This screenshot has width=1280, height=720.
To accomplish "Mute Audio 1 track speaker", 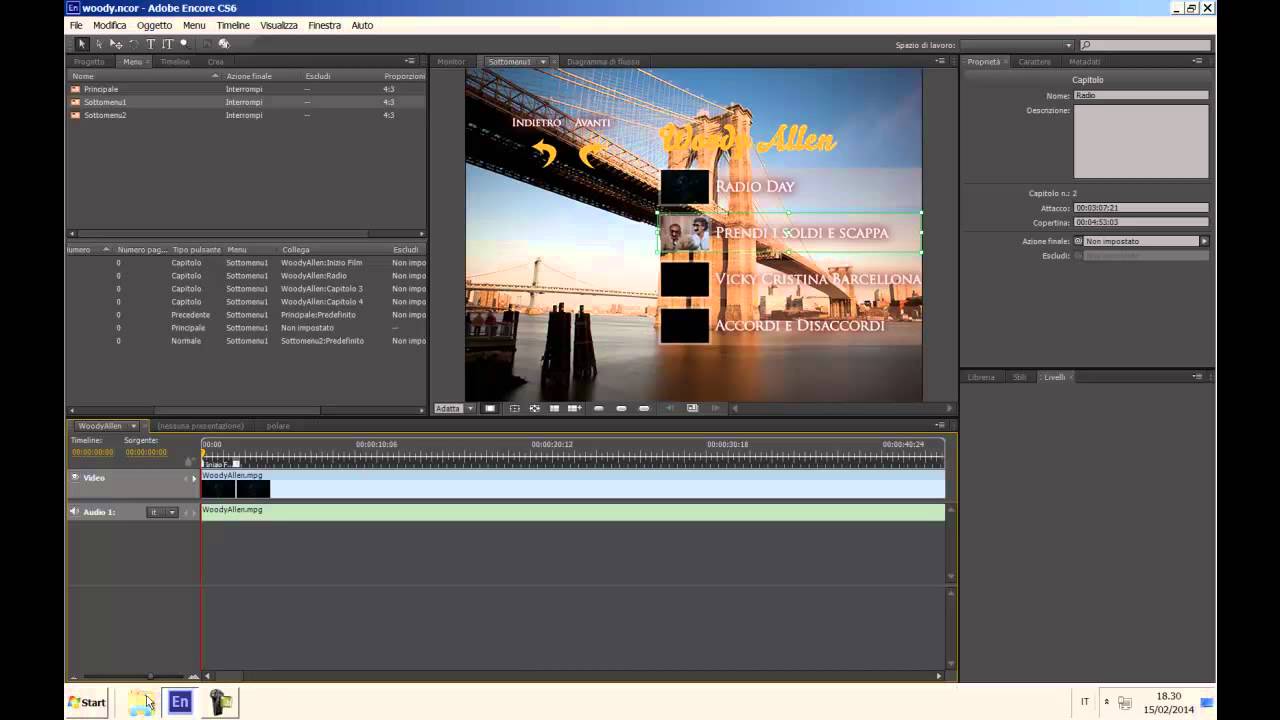I will [x=74, y=511].
